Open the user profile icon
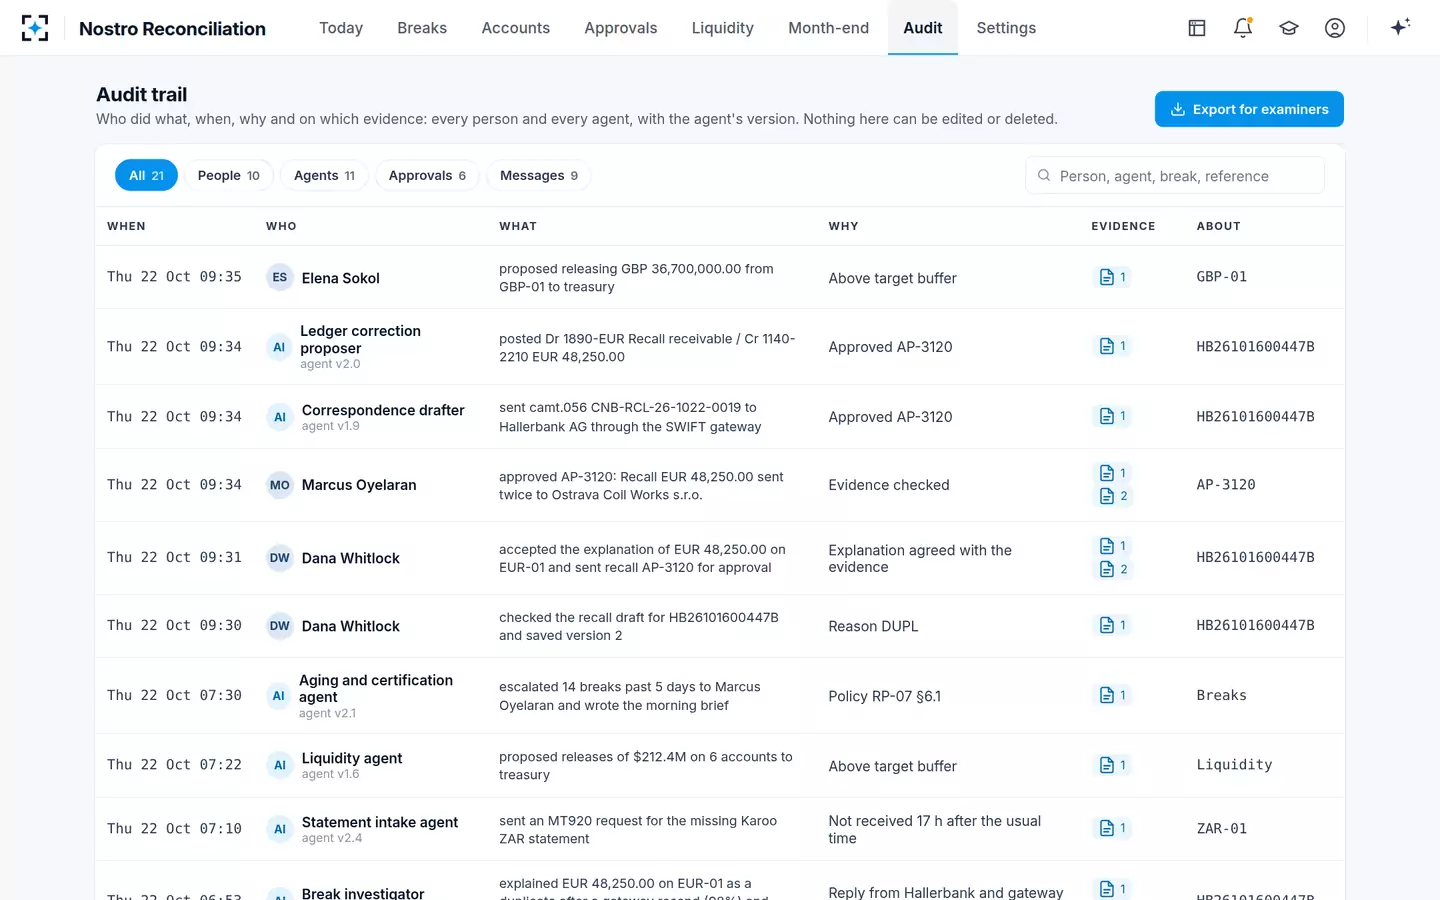The image size is (1440, 900). pos(1335,28)
